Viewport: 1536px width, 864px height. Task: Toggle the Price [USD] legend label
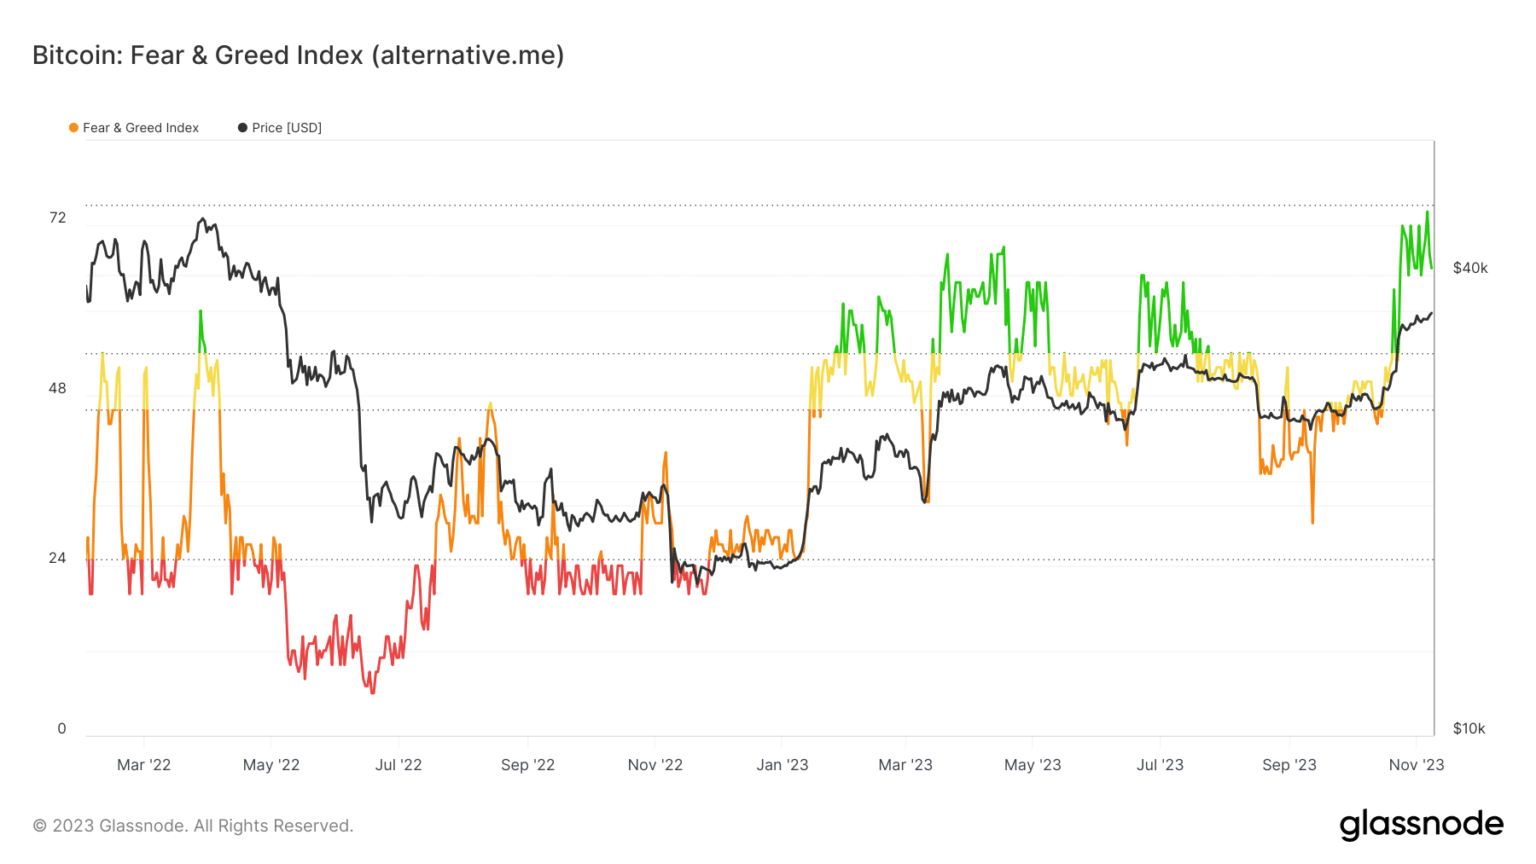click(x=287, y=128)
